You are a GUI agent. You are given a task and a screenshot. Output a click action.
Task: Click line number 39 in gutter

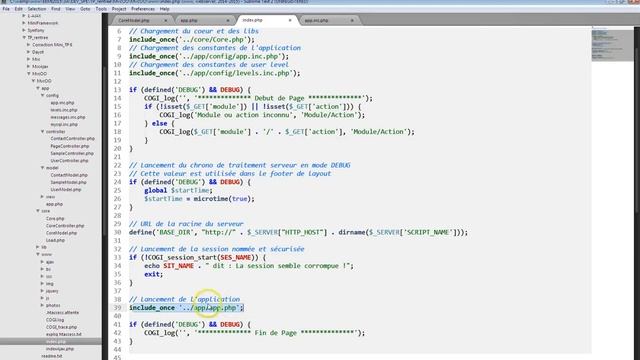pos(117,308)
